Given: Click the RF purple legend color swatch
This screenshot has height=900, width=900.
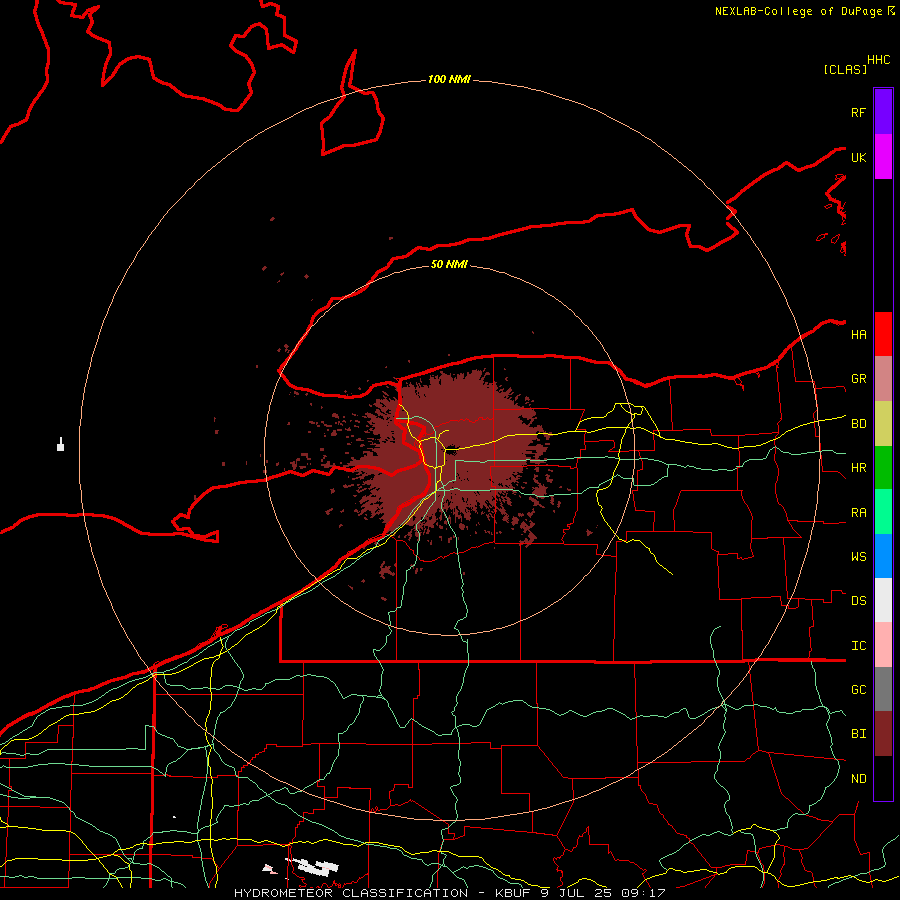Looking at the screenshot, I should pyautogui.click(x=883, y=112).
